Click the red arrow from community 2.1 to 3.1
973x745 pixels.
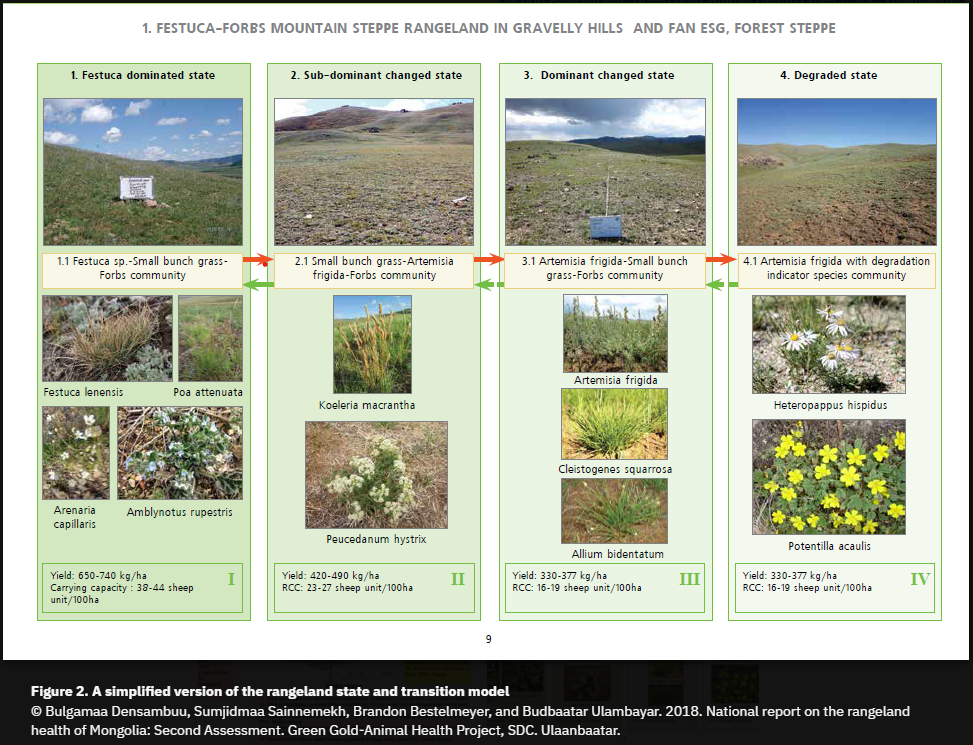pos(488,260)
